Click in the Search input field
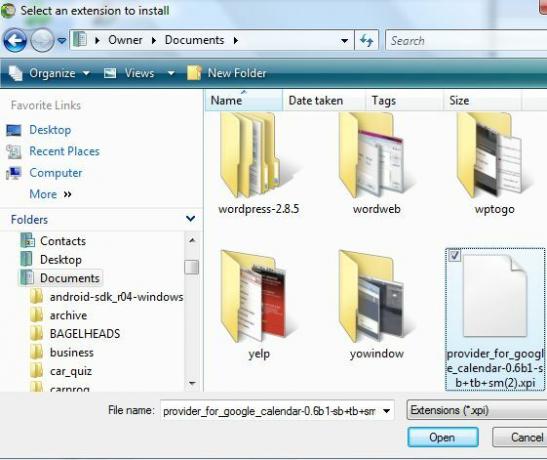 point(466,40)
